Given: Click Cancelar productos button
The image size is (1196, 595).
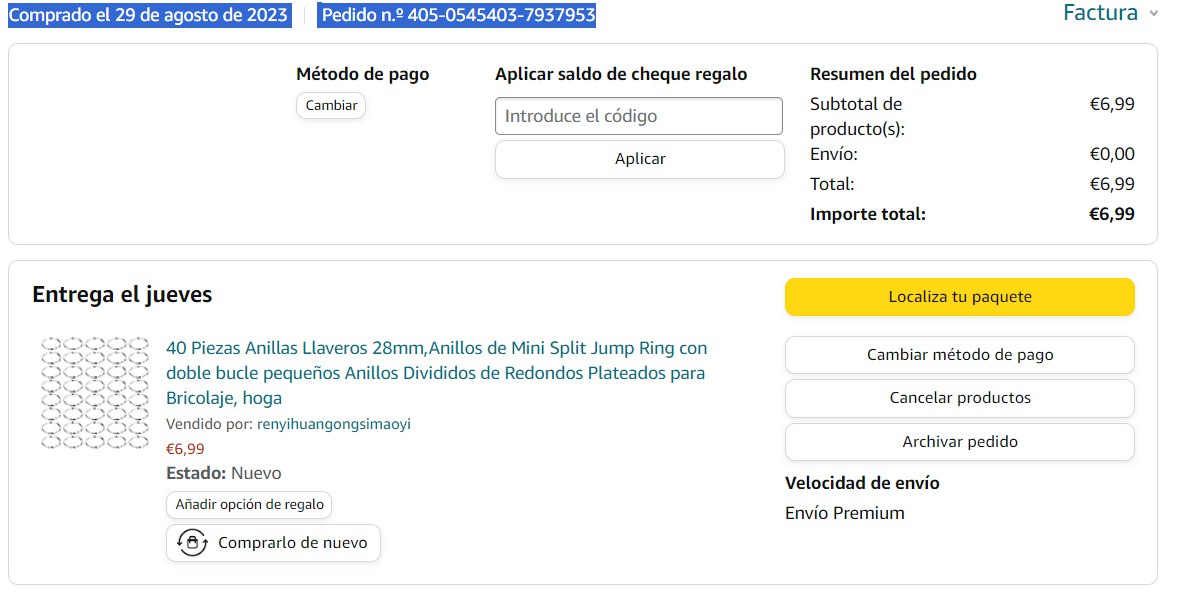Looking at the screenshot, I should (x=959, y=398).
